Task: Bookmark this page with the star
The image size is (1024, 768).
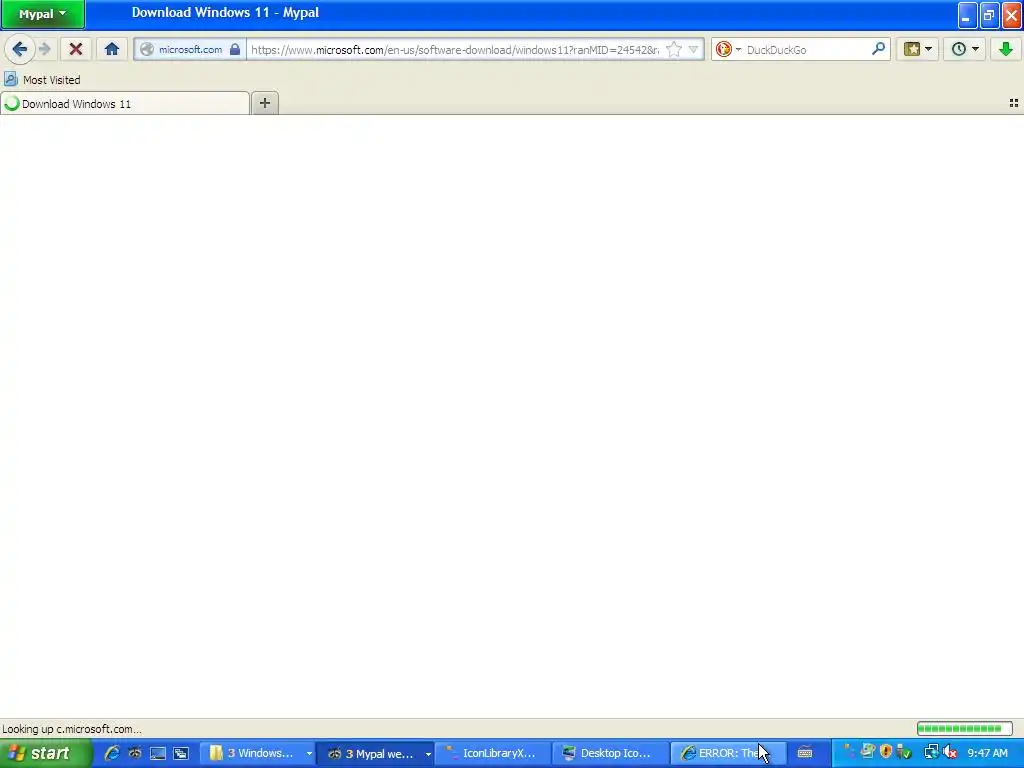Action: 675,50
